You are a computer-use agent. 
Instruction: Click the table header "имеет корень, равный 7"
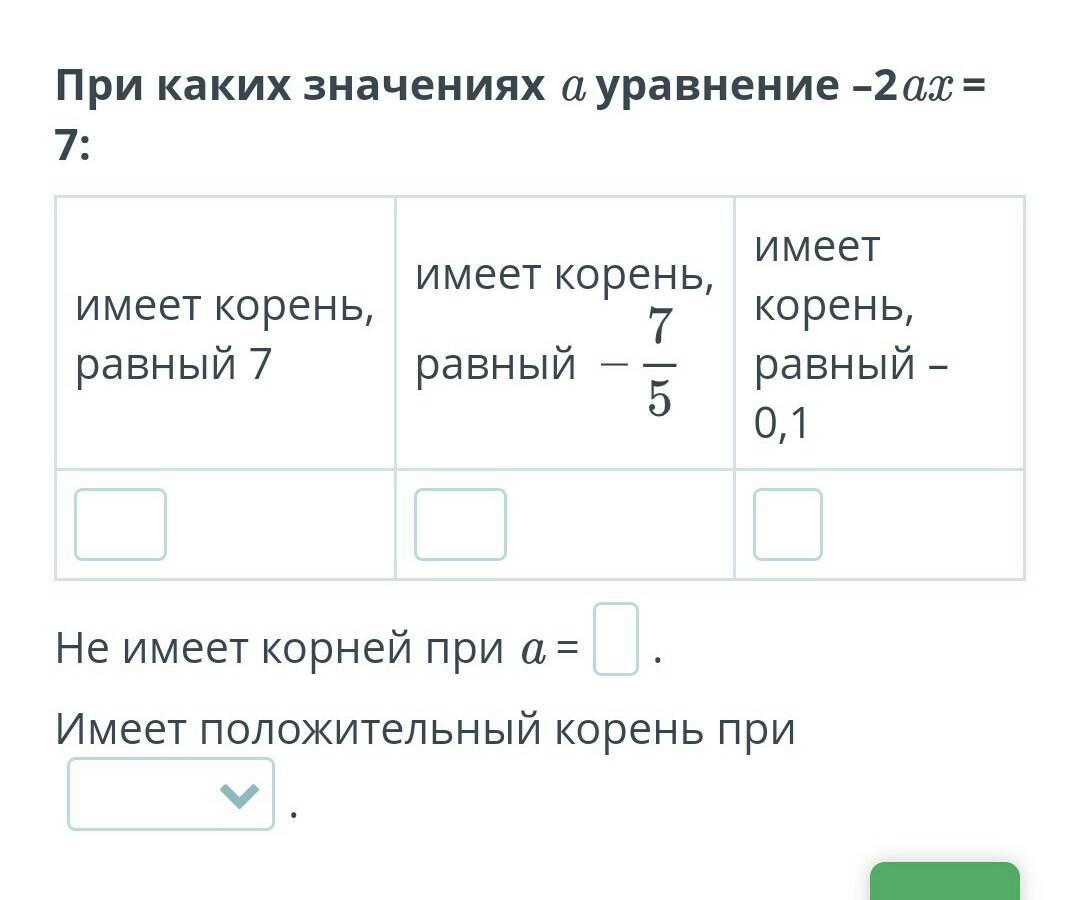(x=225, y=334)
